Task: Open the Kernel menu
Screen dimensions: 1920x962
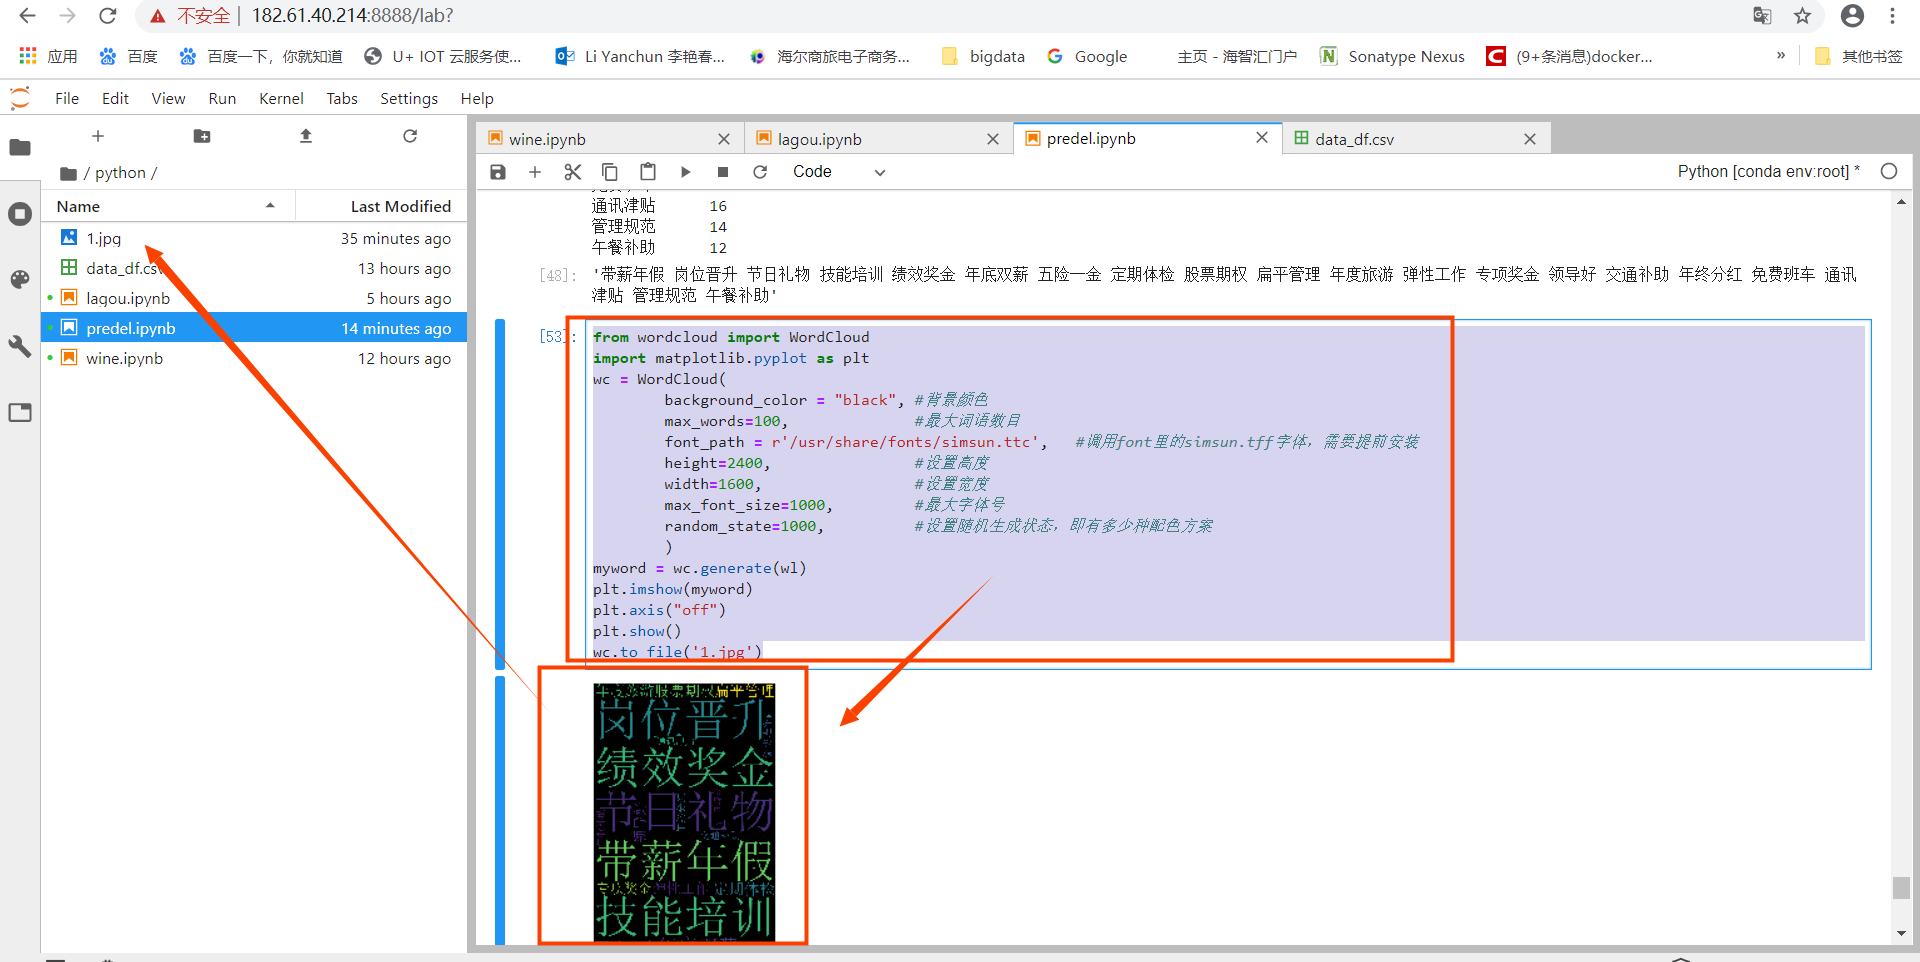Action: tap(281, 98)
